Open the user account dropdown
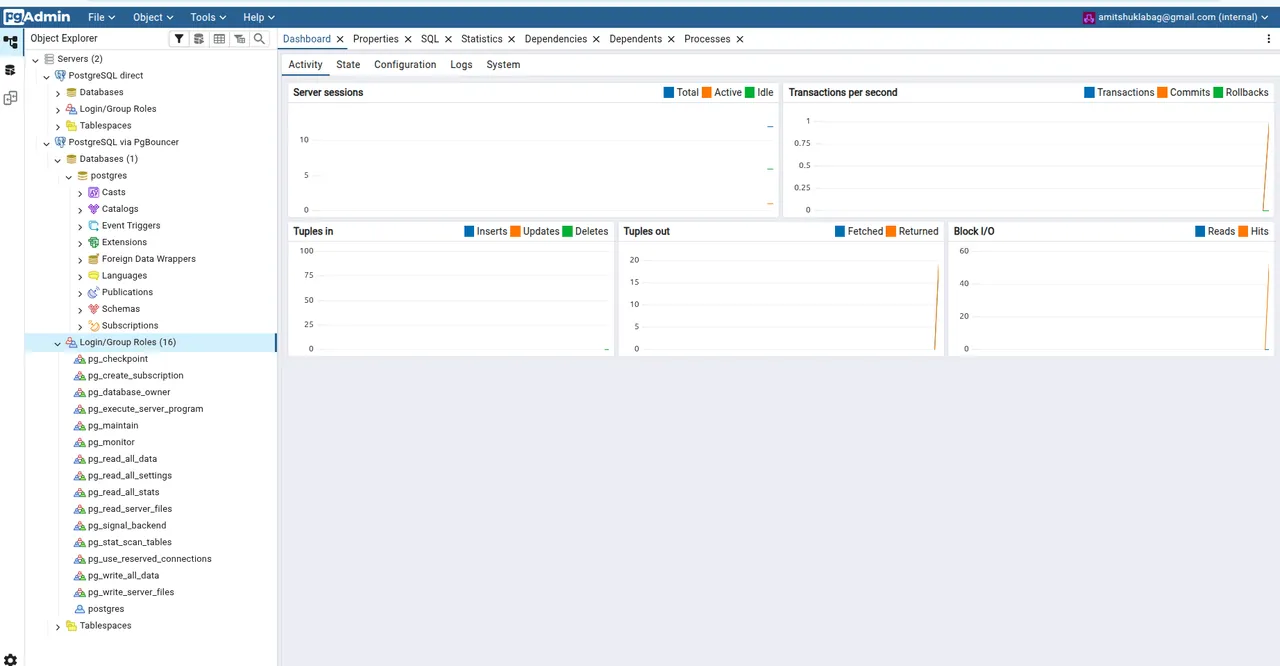Screen dimensions: 1280x666 coord(1177,17)
